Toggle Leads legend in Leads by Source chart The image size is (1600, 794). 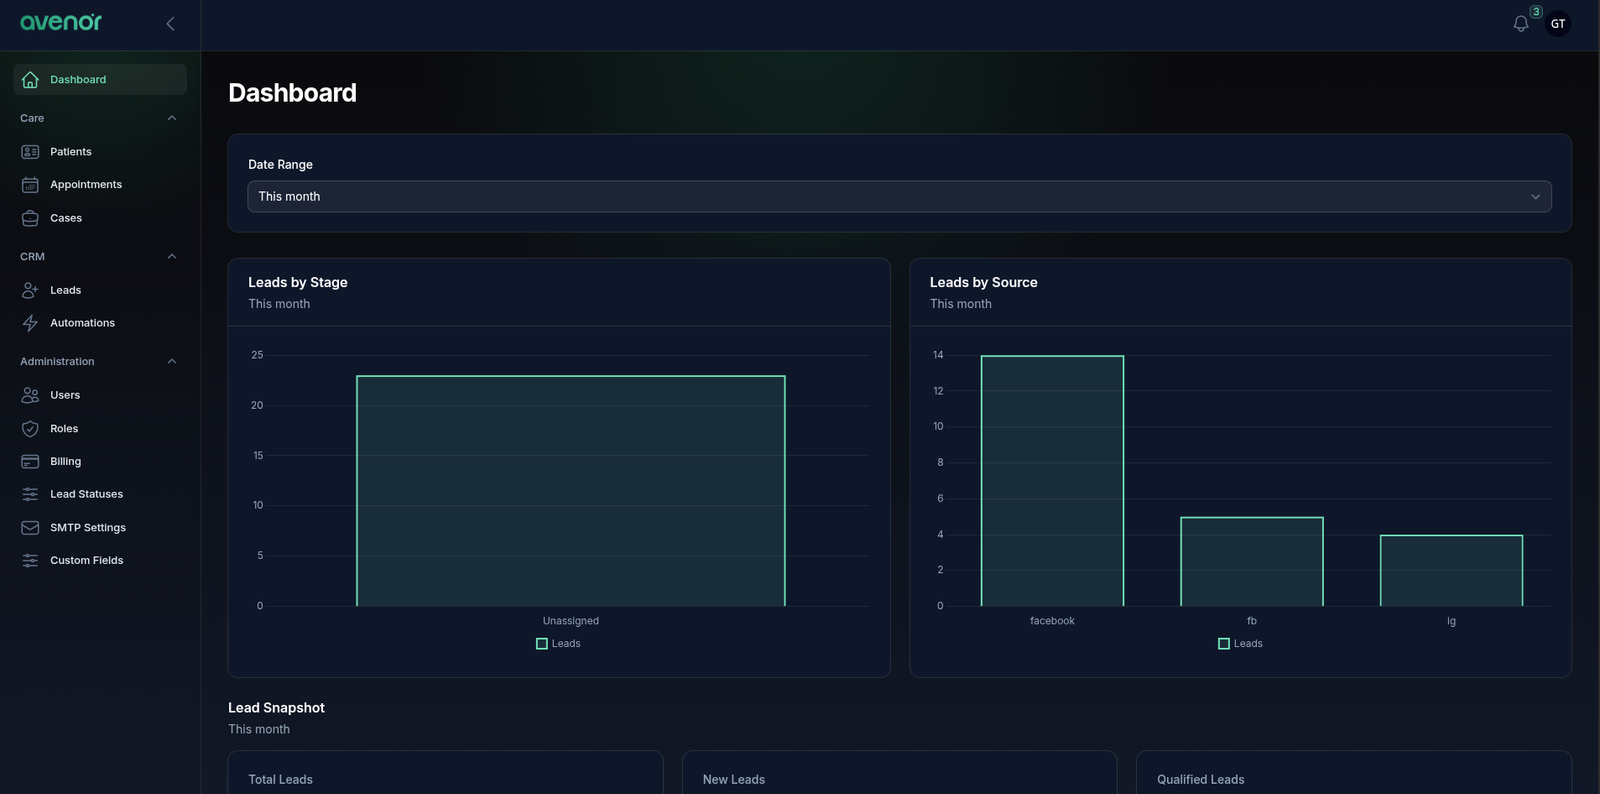[1240, 644]
